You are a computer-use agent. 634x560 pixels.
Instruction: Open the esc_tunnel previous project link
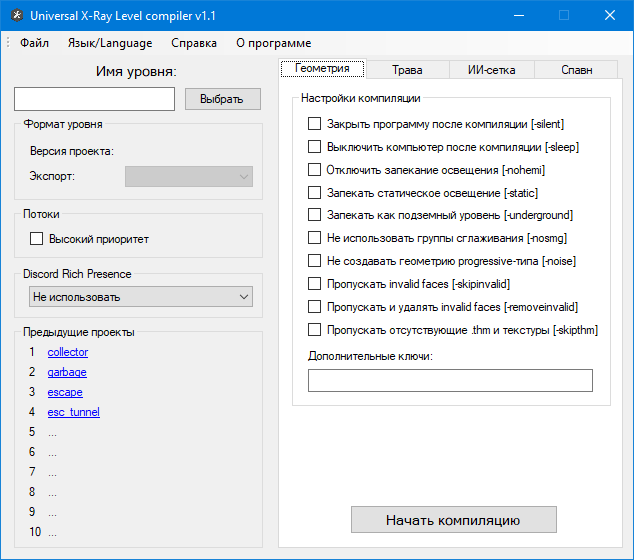click(x=73, y=412)
